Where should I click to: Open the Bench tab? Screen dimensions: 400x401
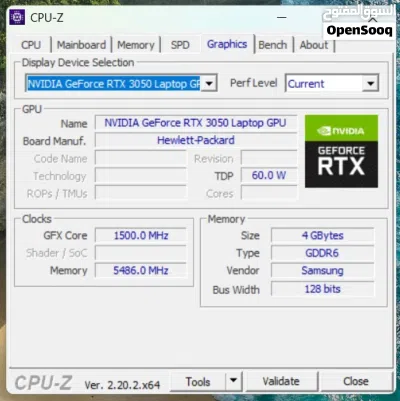(x=273, y=45)
